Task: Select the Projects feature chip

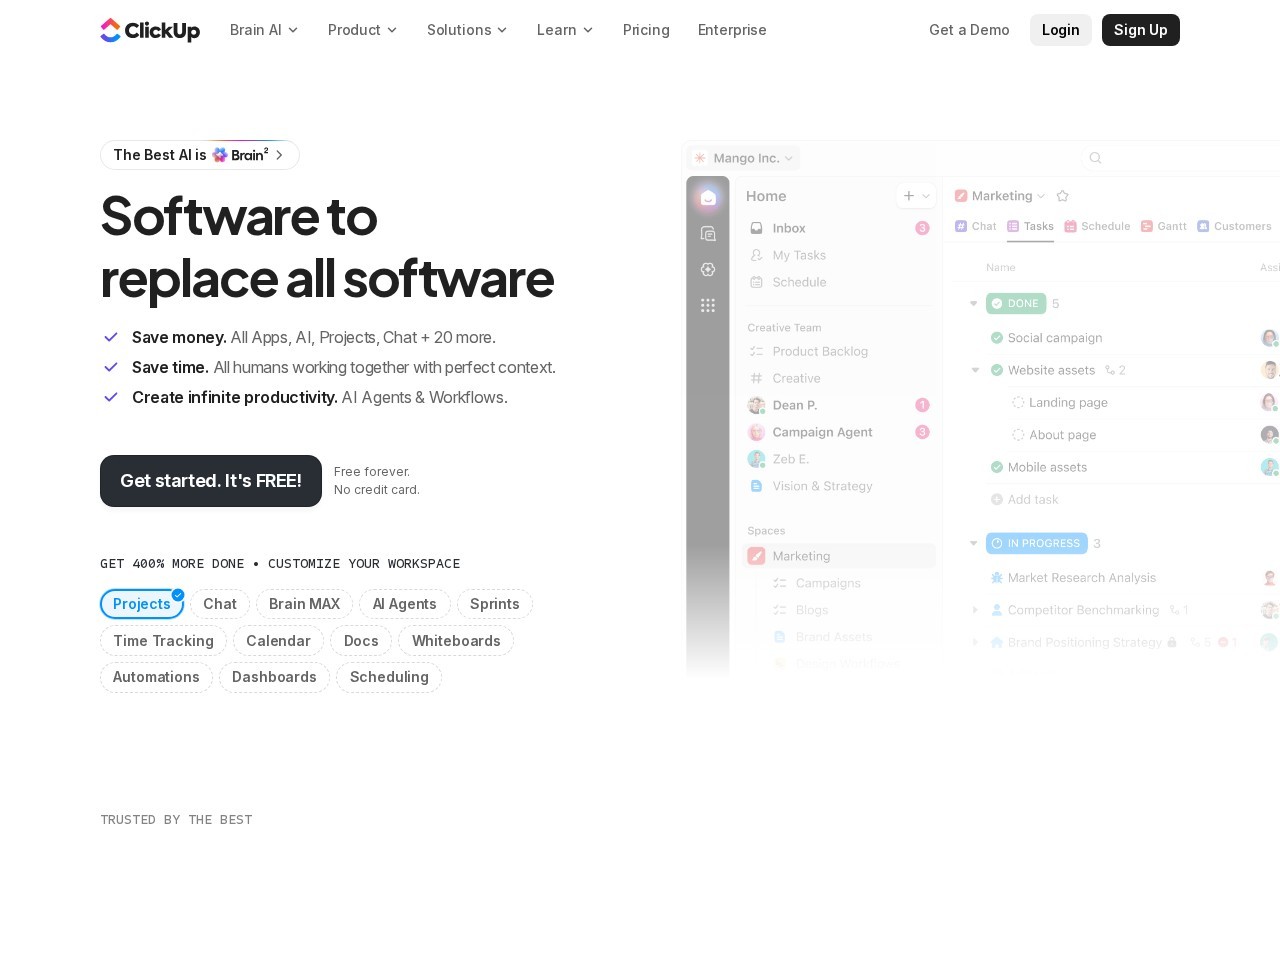Action: [142, 604]
